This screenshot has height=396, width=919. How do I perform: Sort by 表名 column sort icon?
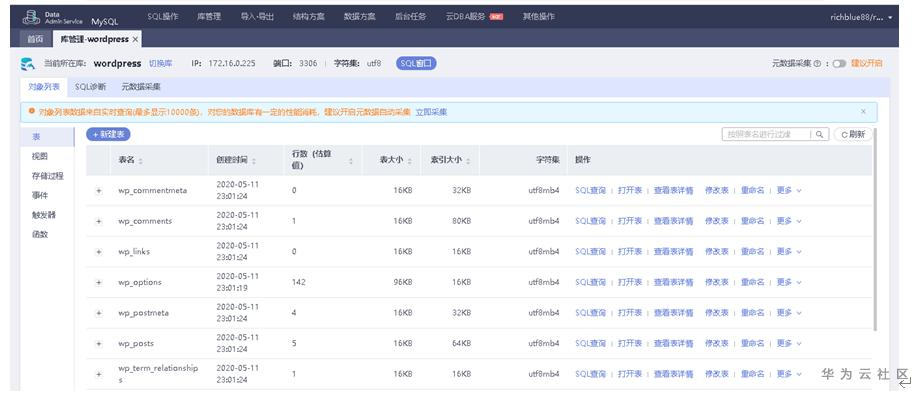[141, 161]
